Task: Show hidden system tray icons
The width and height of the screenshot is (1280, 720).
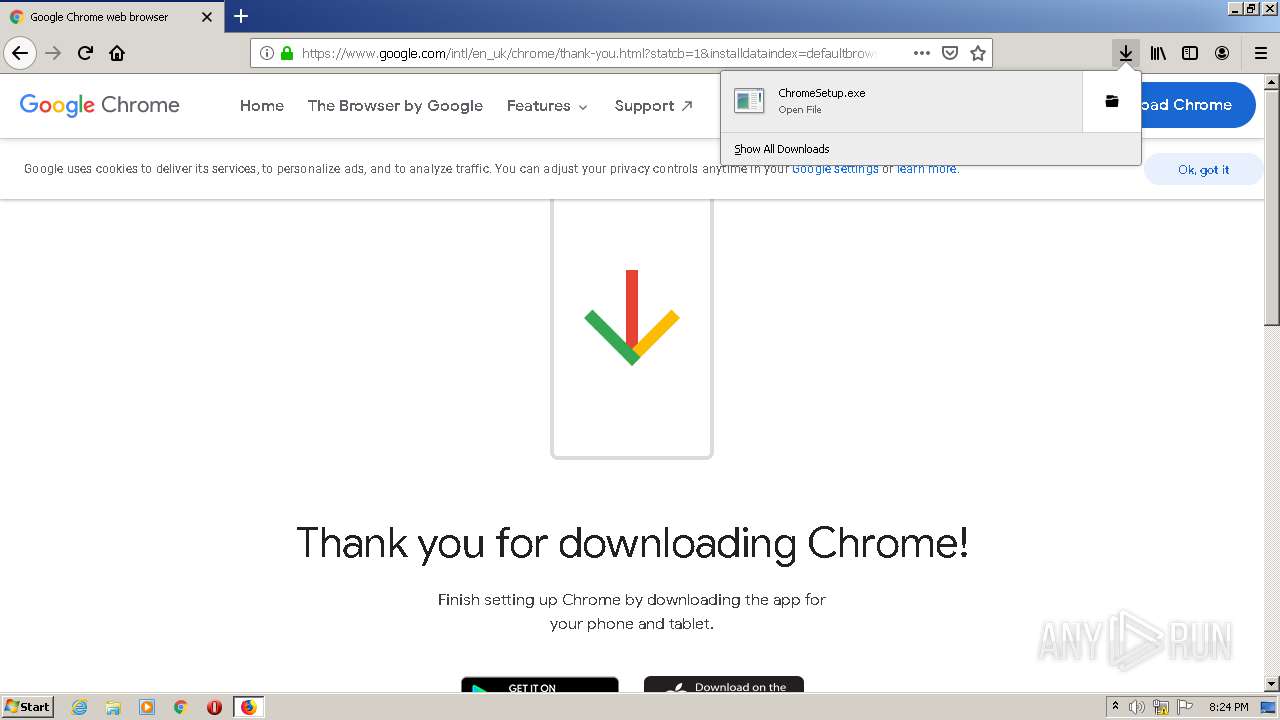Action: point(1115,707)
